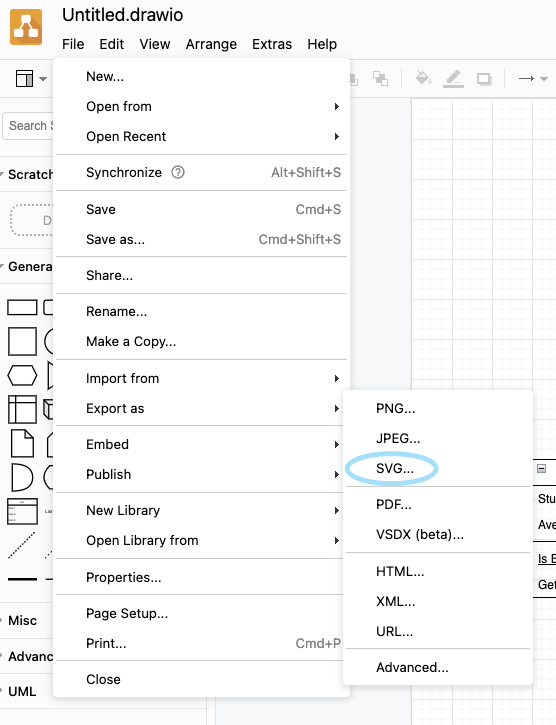Click the connection arrow style icon
This screenshot has width=556, height=725.
[x=526, y=79]
